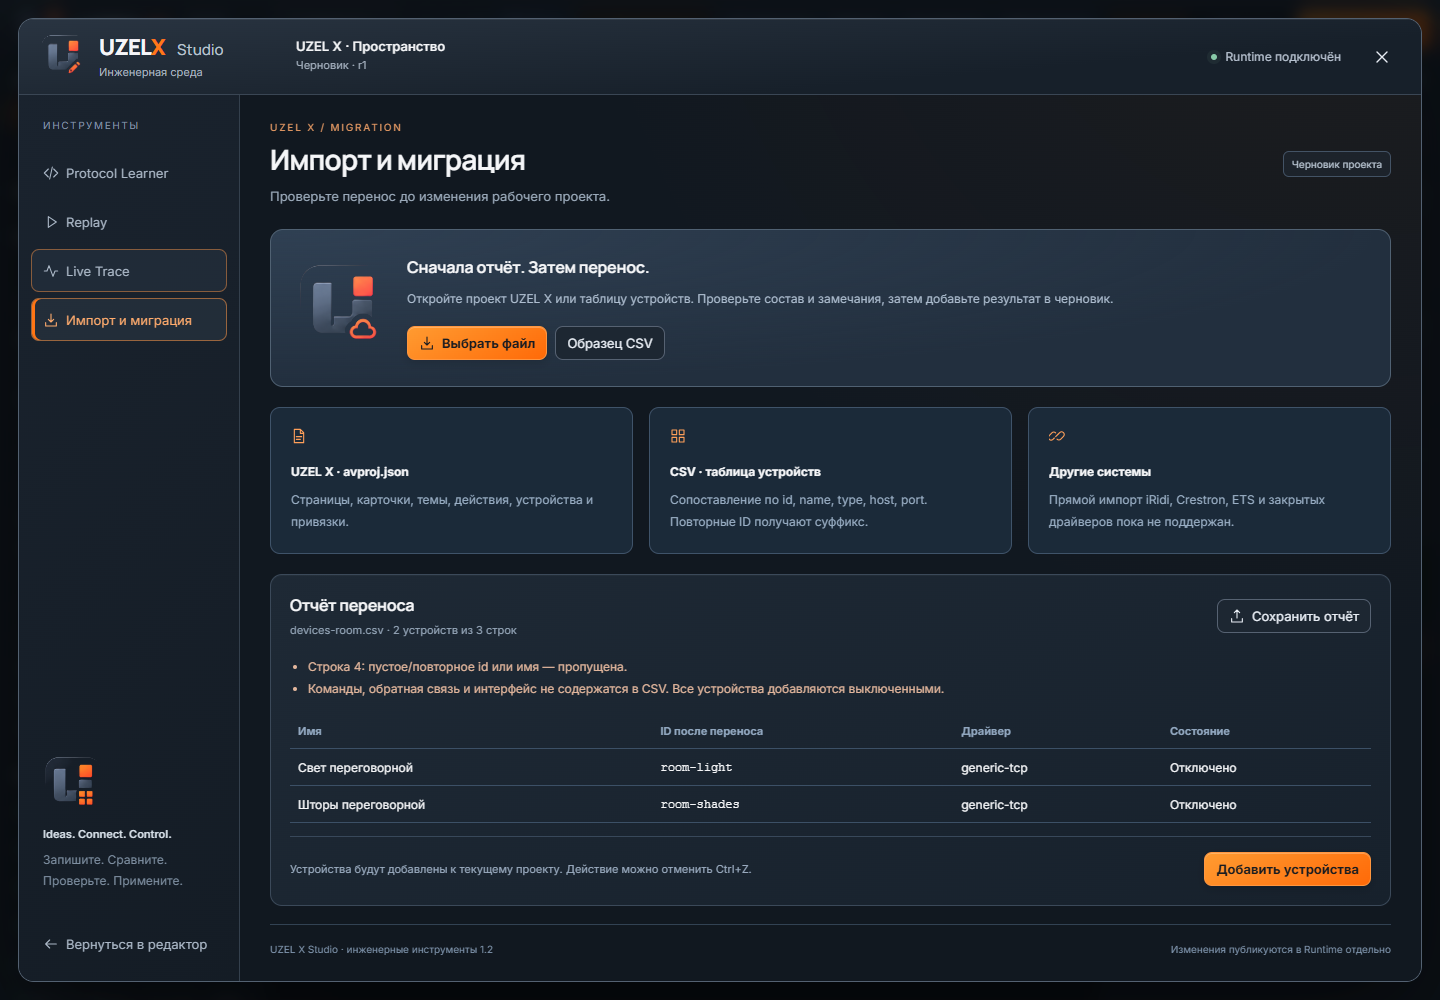Click the Runtime подключён status text
This screenshot has height=1000, width=1440.
pyautogui.click(x=1283, y=57)
